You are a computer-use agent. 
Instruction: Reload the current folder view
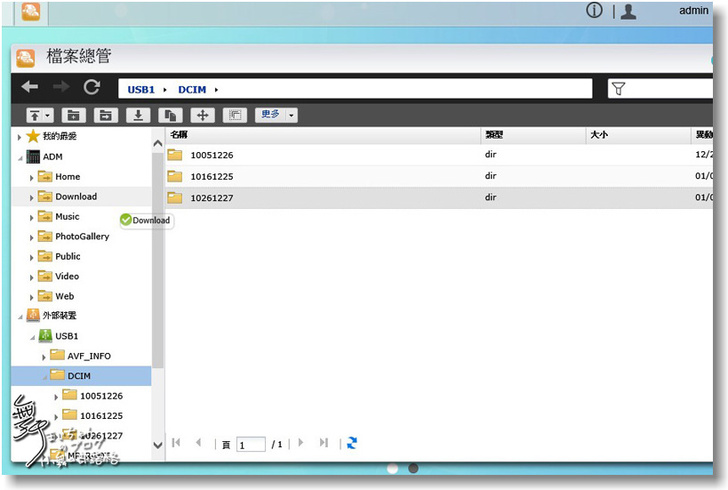pos(91,86)
